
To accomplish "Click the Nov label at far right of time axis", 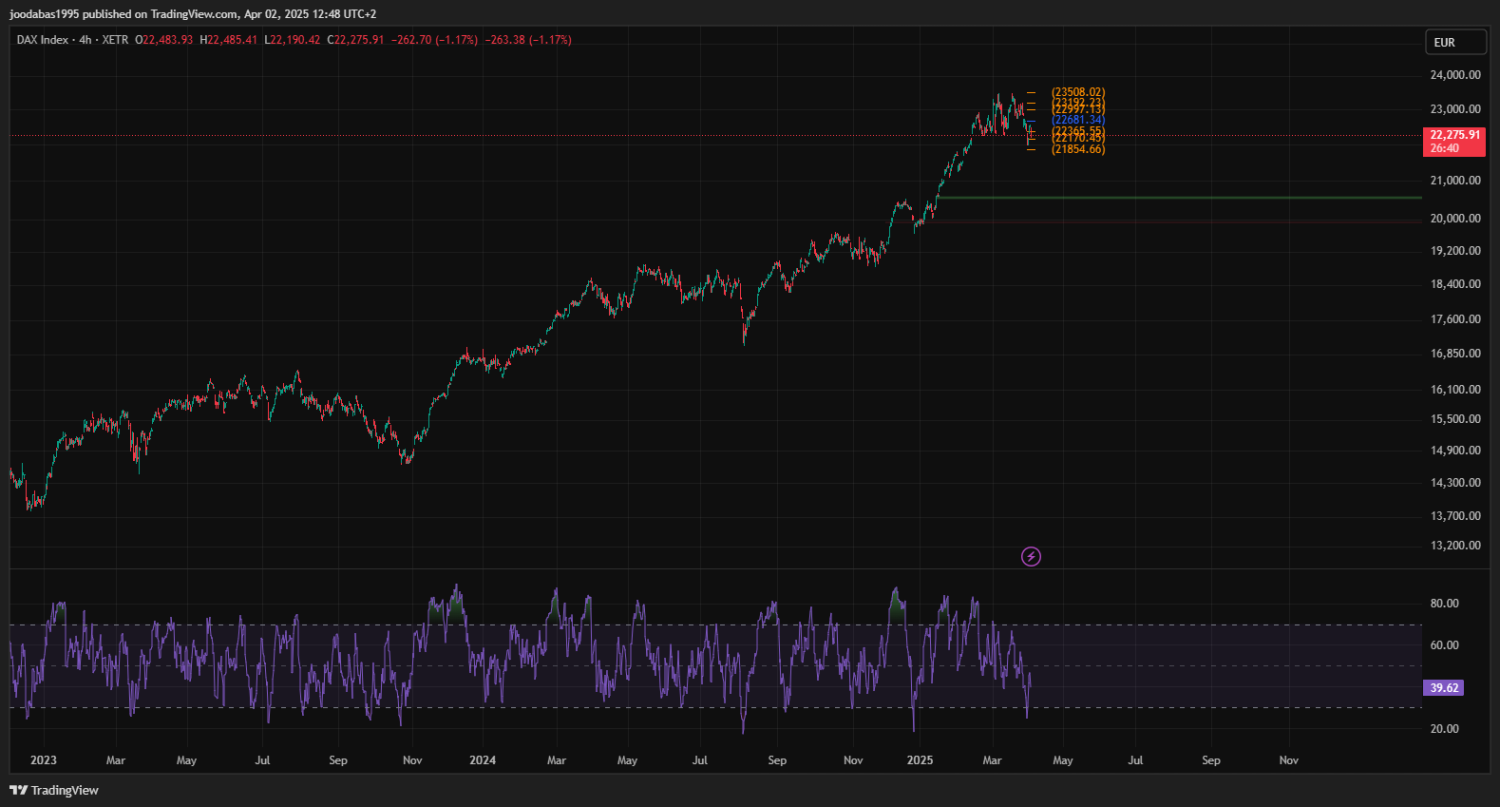I will [x=1288, y=761].
